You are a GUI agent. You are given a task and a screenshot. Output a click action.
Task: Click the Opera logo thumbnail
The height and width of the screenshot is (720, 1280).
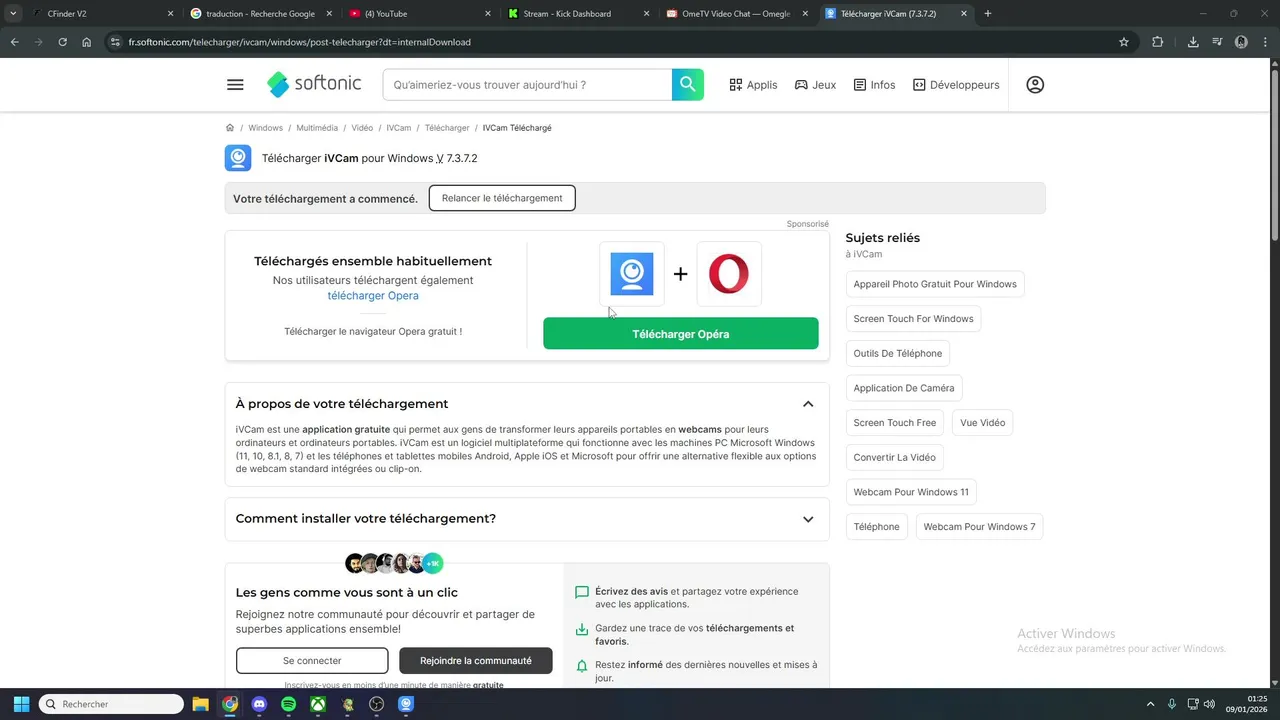click(729, 274)
